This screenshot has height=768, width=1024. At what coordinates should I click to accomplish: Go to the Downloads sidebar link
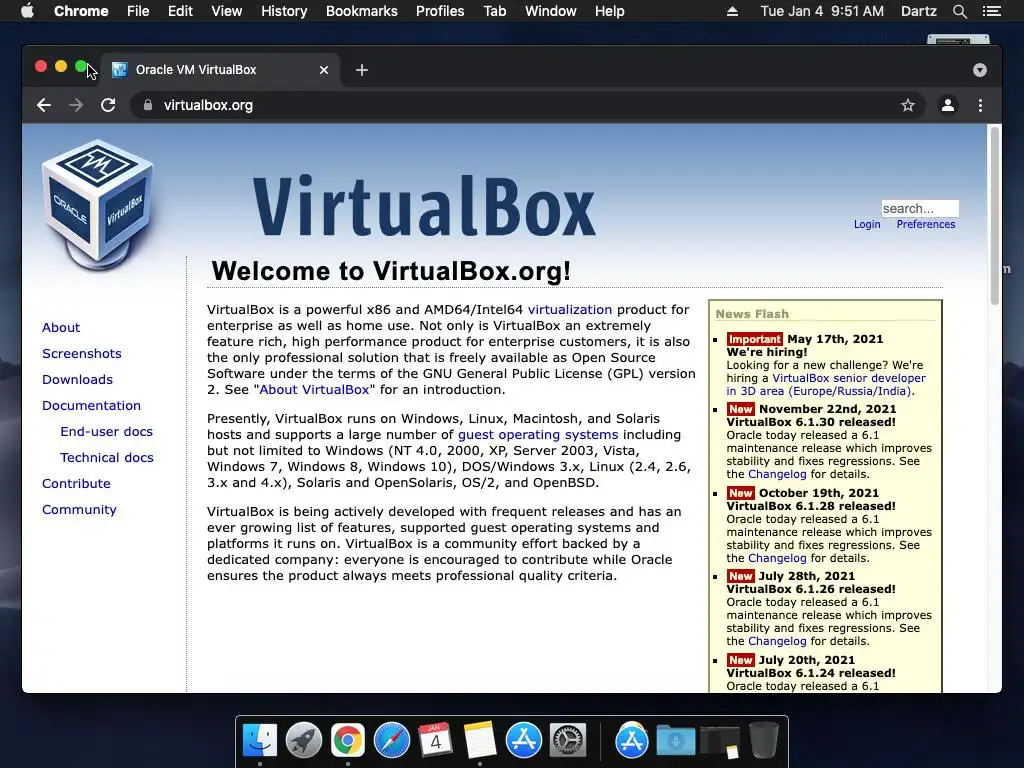[x=77, y=379]
